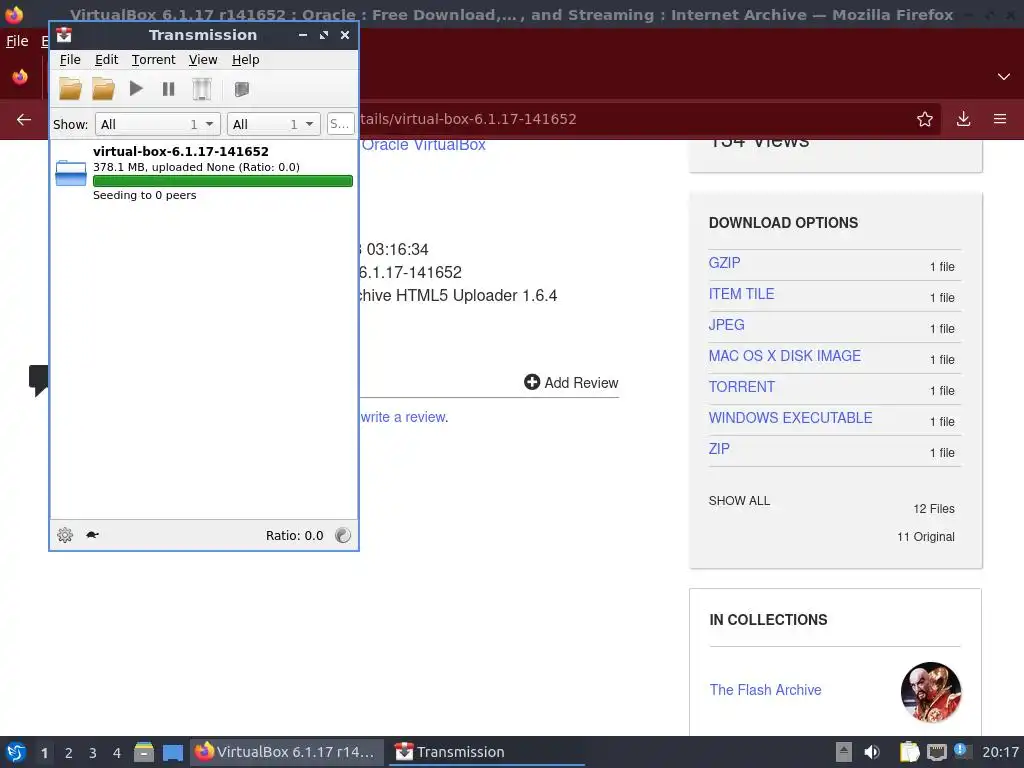
Task: Switch to workspace 3 in taskbar
Action: 93,753
